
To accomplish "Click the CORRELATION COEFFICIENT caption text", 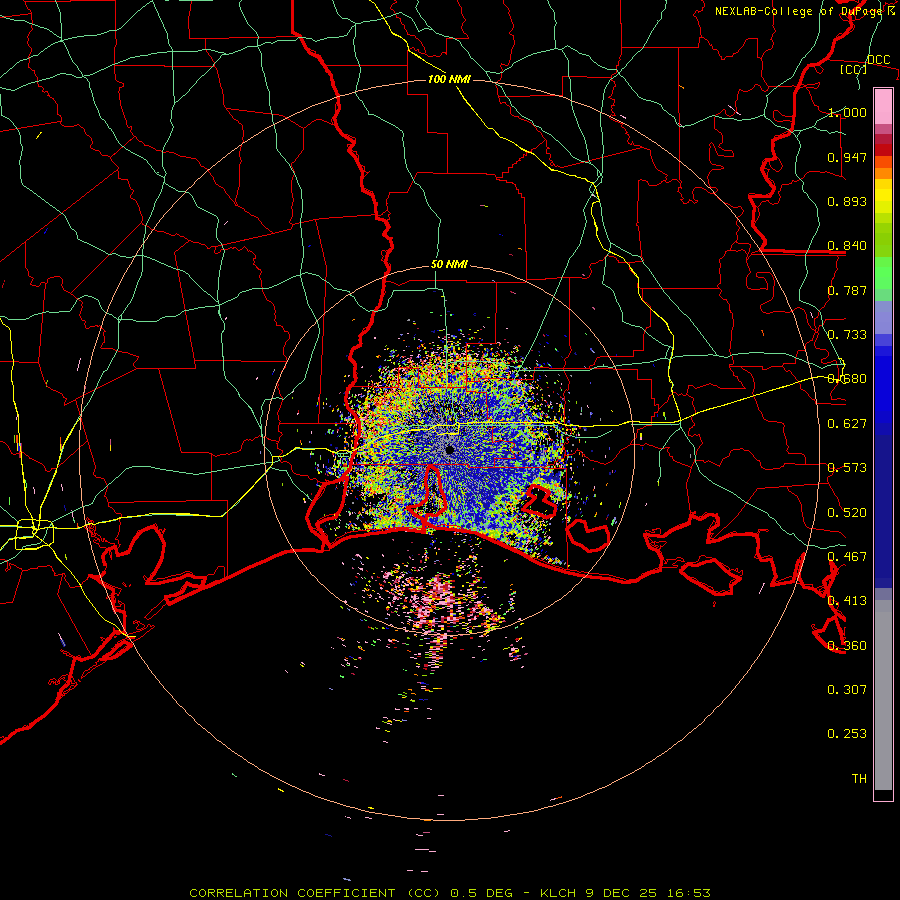I will pyautogui.click(x=292, y=893).
